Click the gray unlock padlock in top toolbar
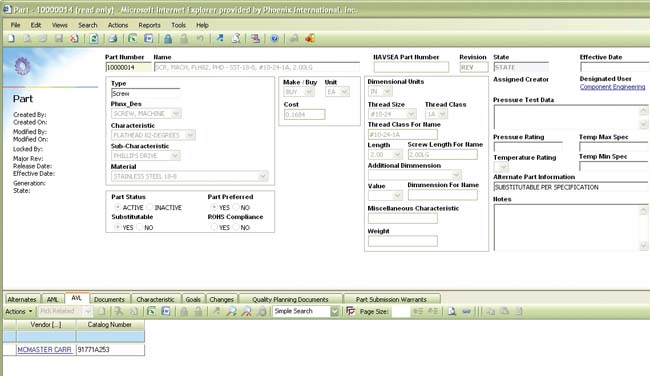Viewport: 650px width, 376px height. (x=184, y=39)
